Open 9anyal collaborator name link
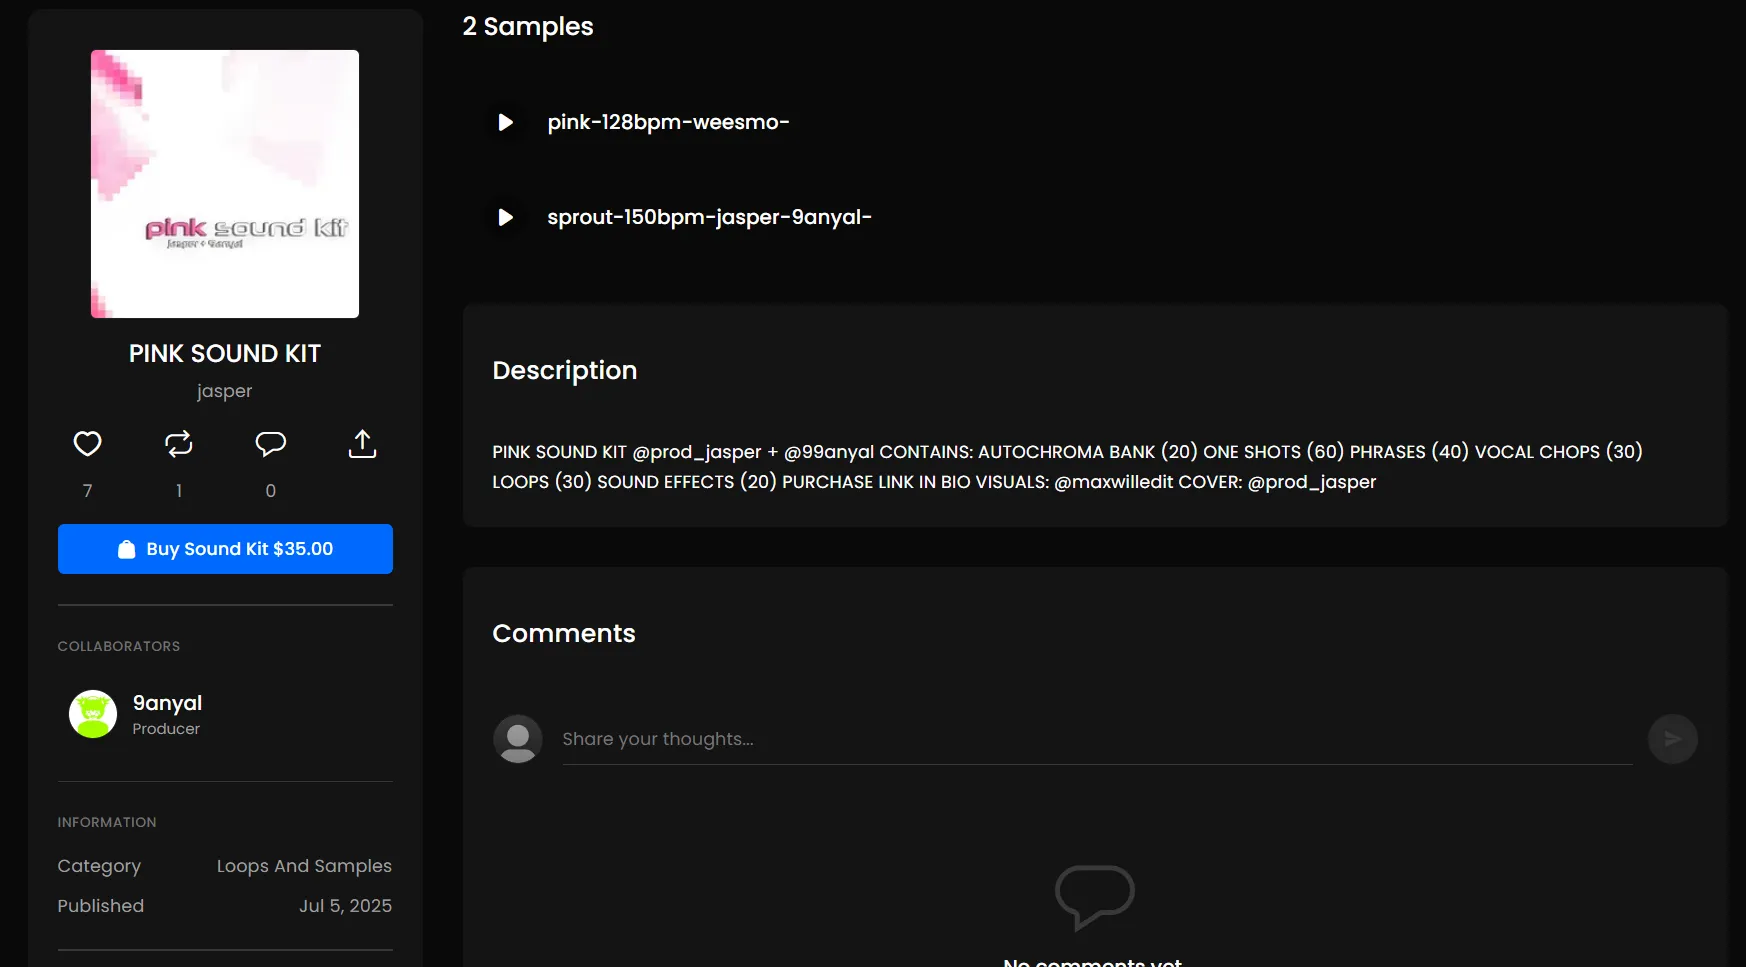The height and width of the screenshot is (967, 1746). click(x=167, y=703)
